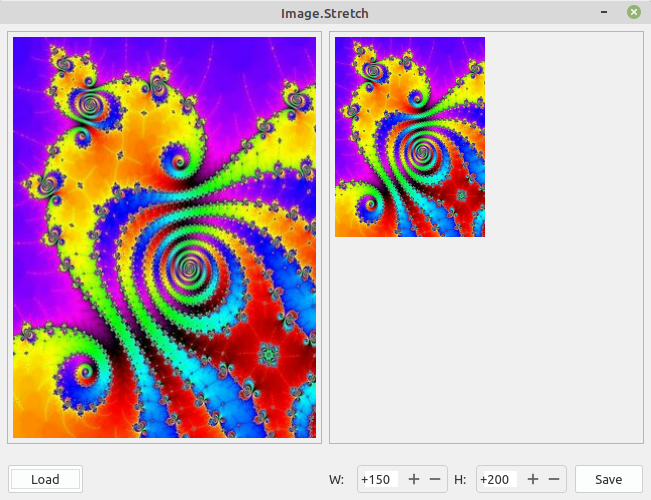
Task: Click the empty gray area below the preview image
Action: coord(486,340)
